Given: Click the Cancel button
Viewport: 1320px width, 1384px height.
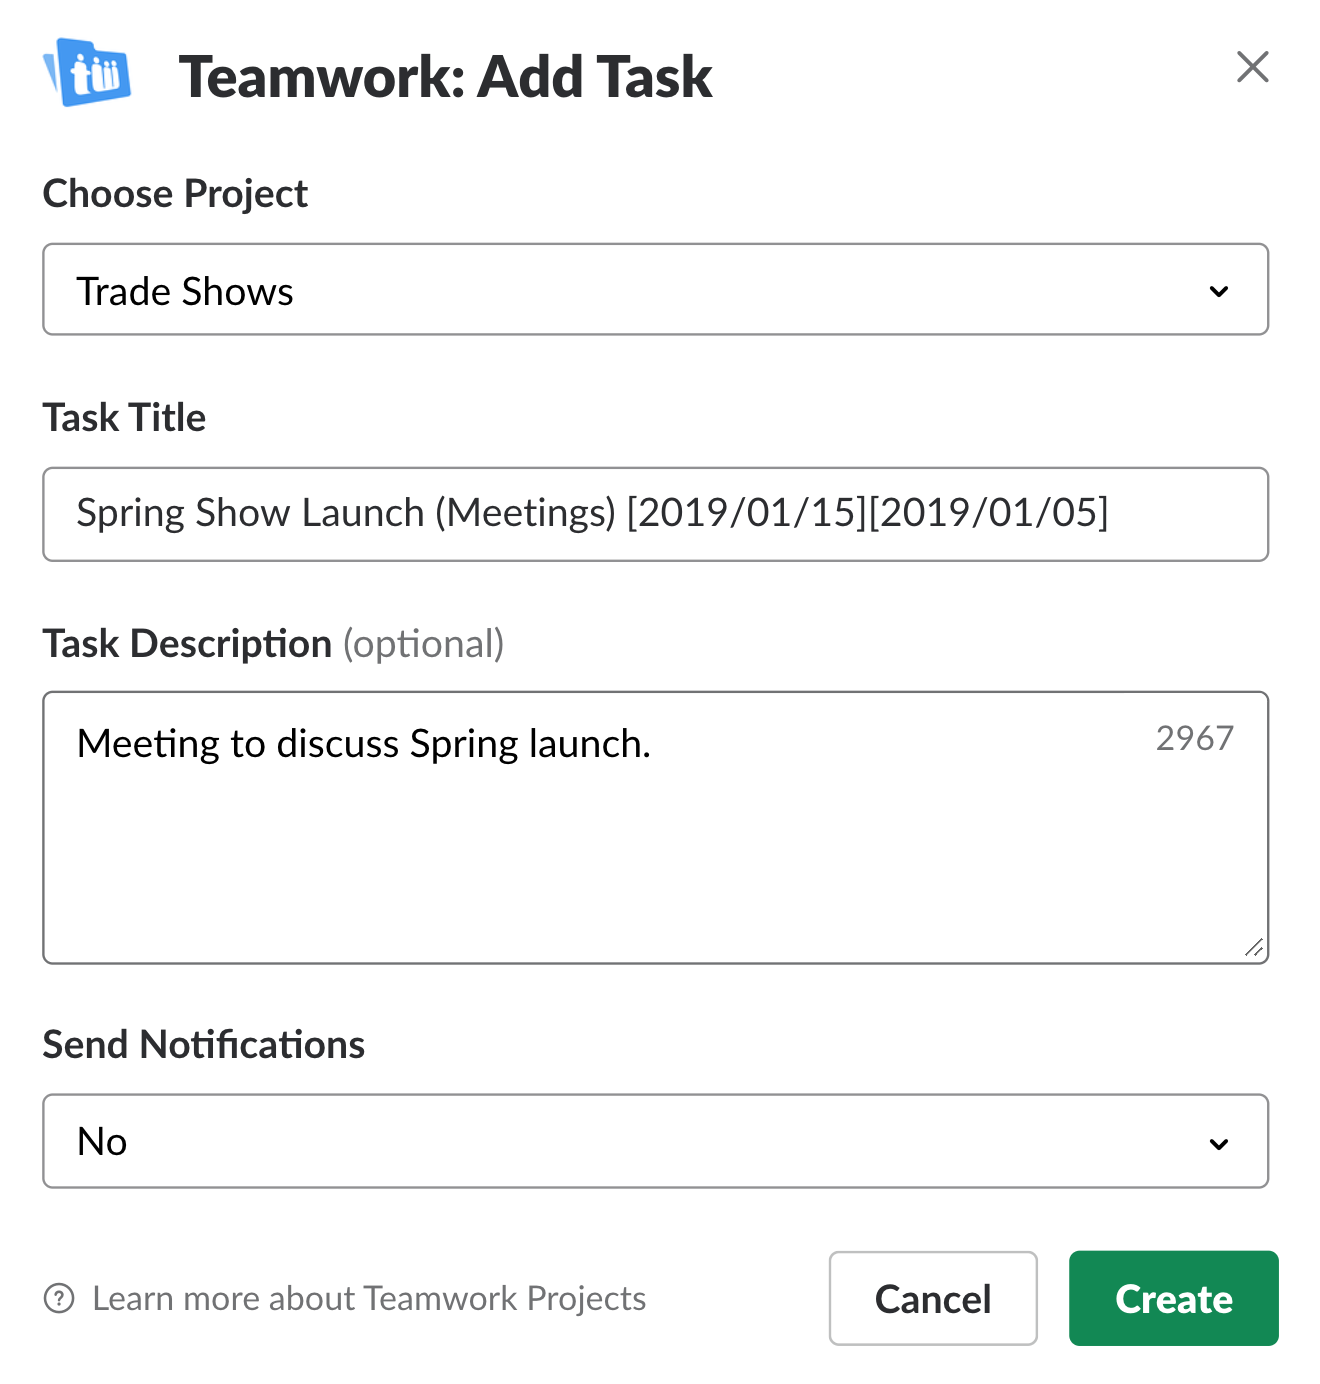Looking at the screenshot, I should [933, 1298].
